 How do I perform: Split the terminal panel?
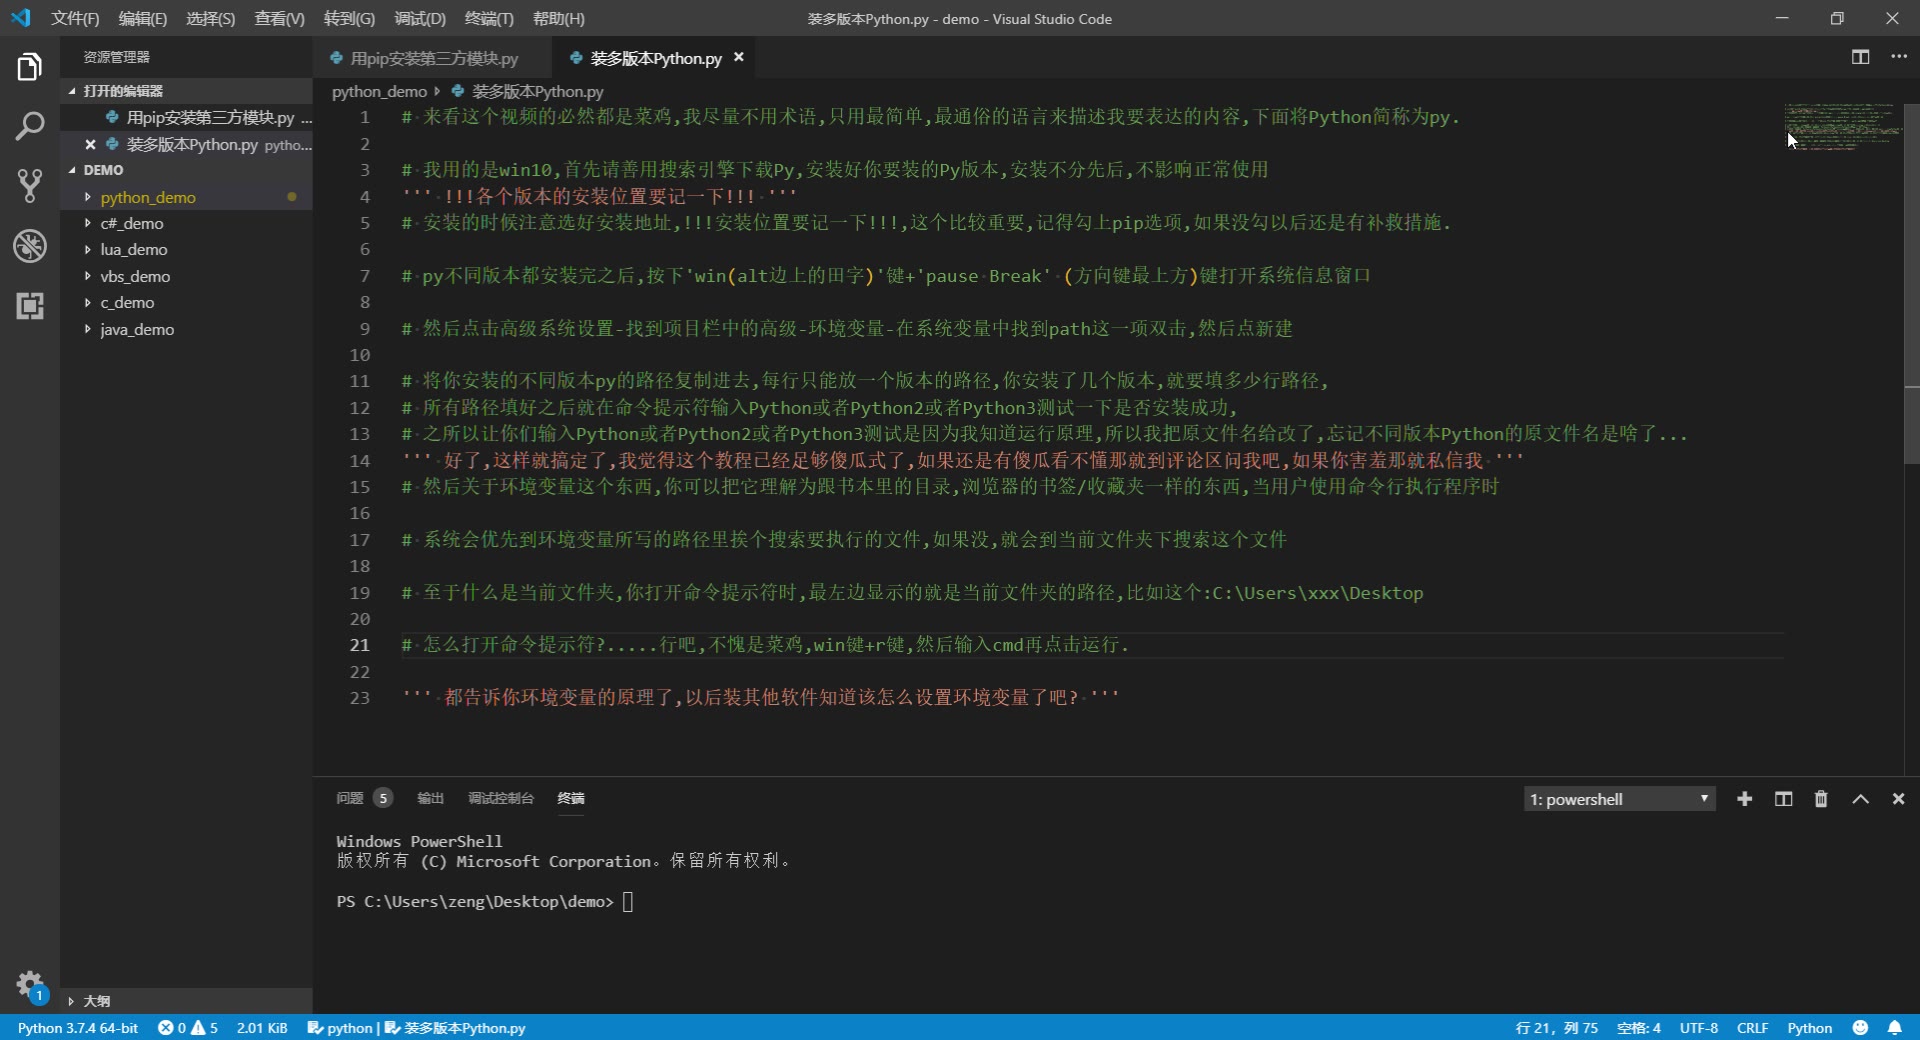[x=1782, y=798]
